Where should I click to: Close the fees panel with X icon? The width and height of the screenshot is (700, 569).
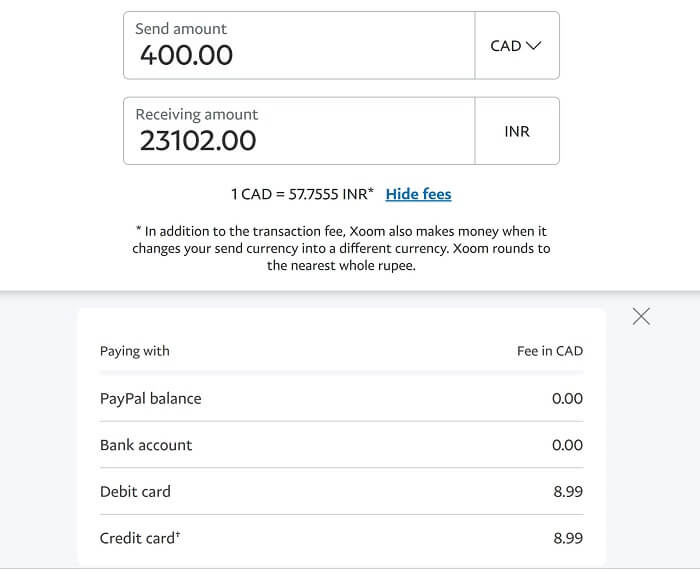[641, 316]
